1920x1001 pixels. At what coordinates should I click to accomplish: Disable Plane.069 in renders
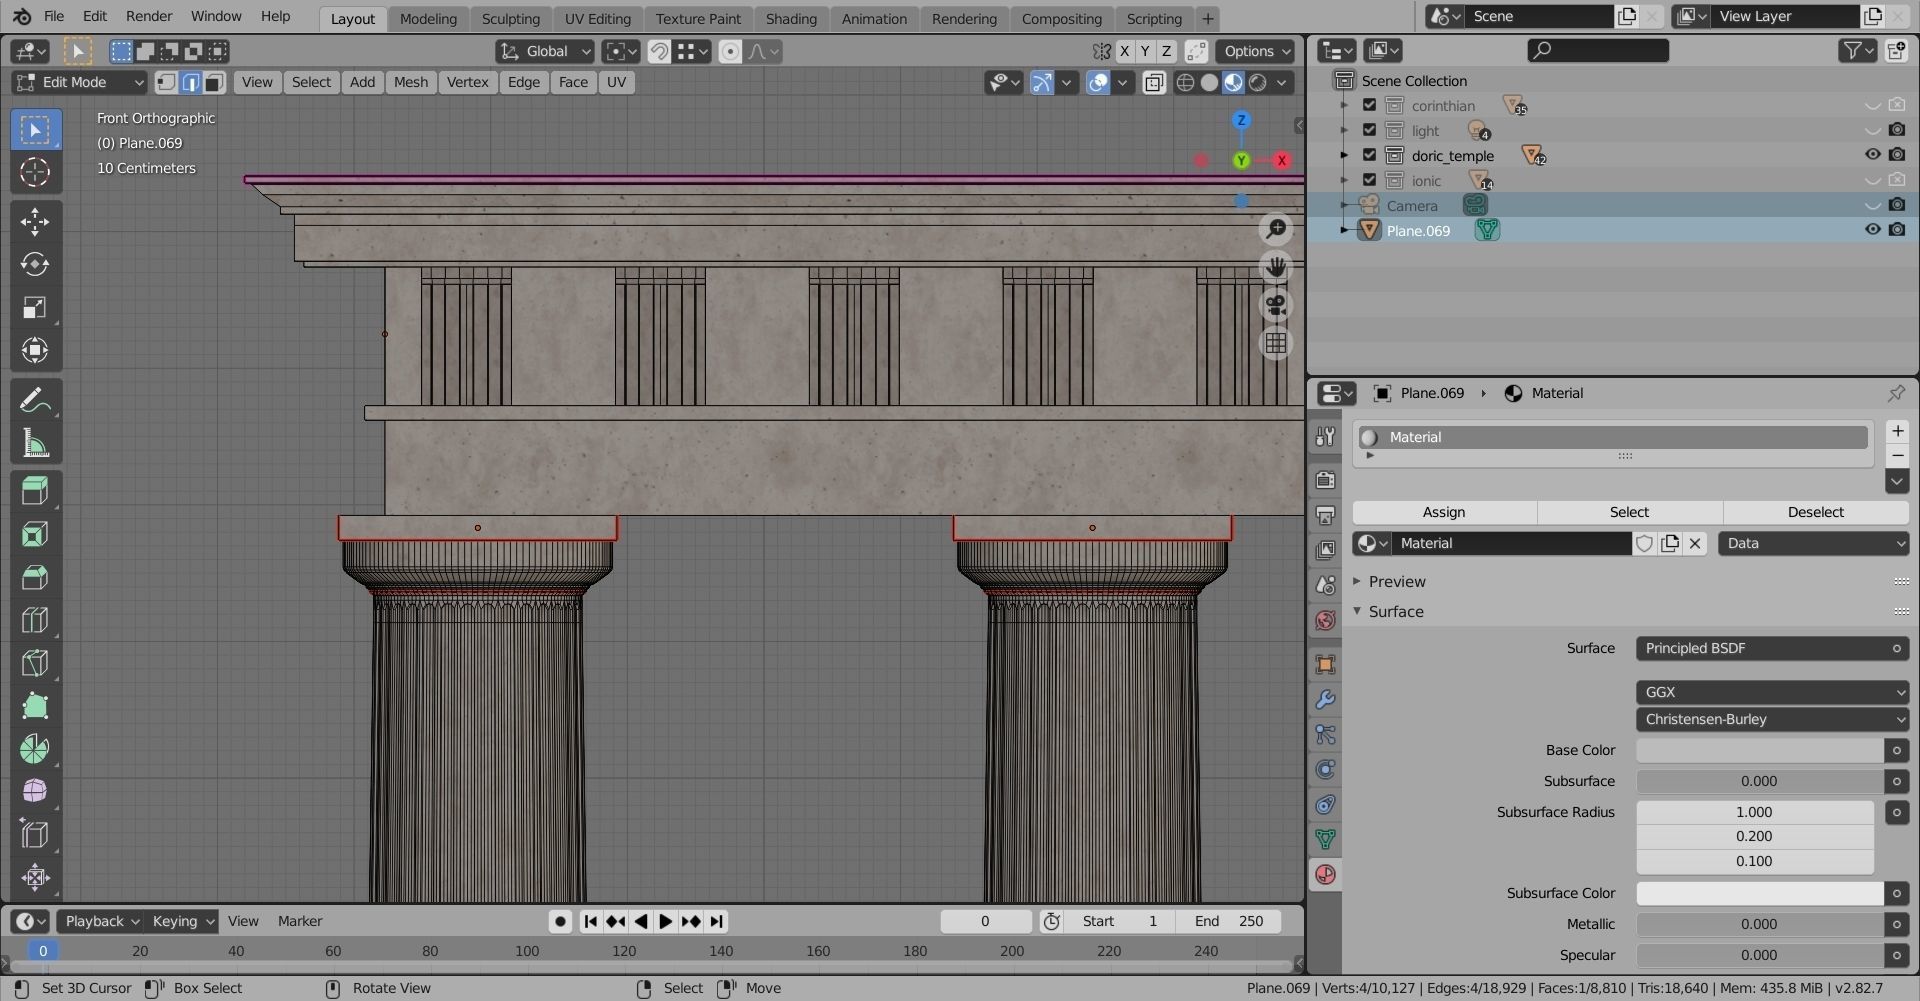coord(1897,230)
